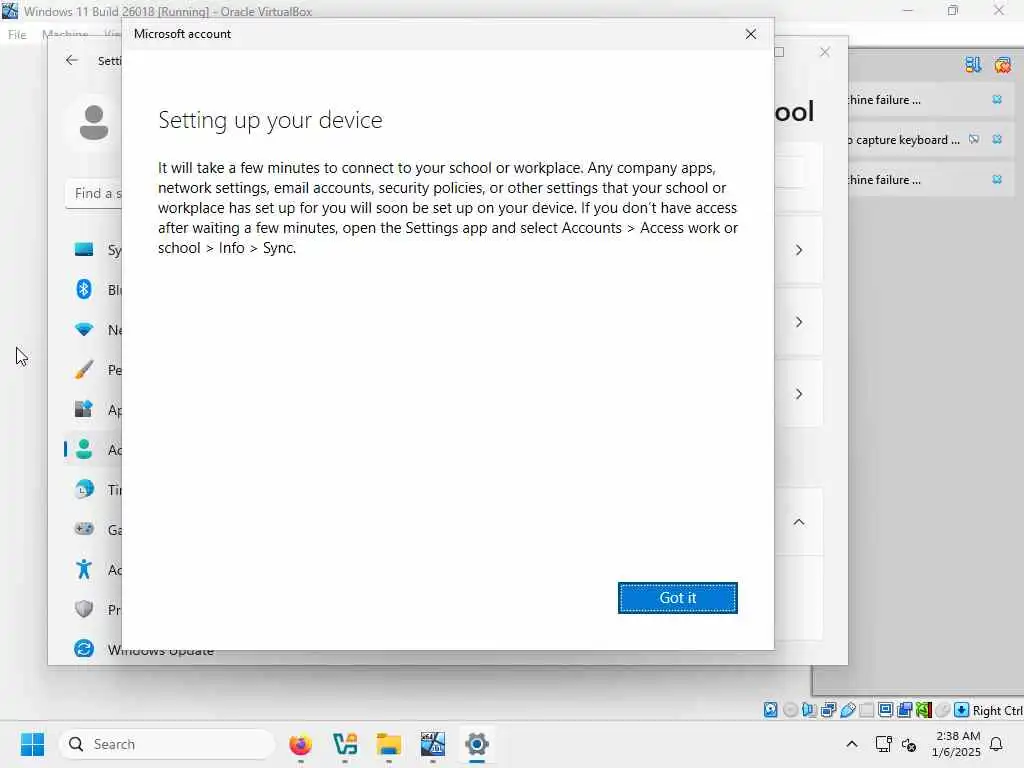Viewport: 1024px width, 768px height.
Task: Click the VirtualBox hard disk status icon
Action: pos(771,710)
